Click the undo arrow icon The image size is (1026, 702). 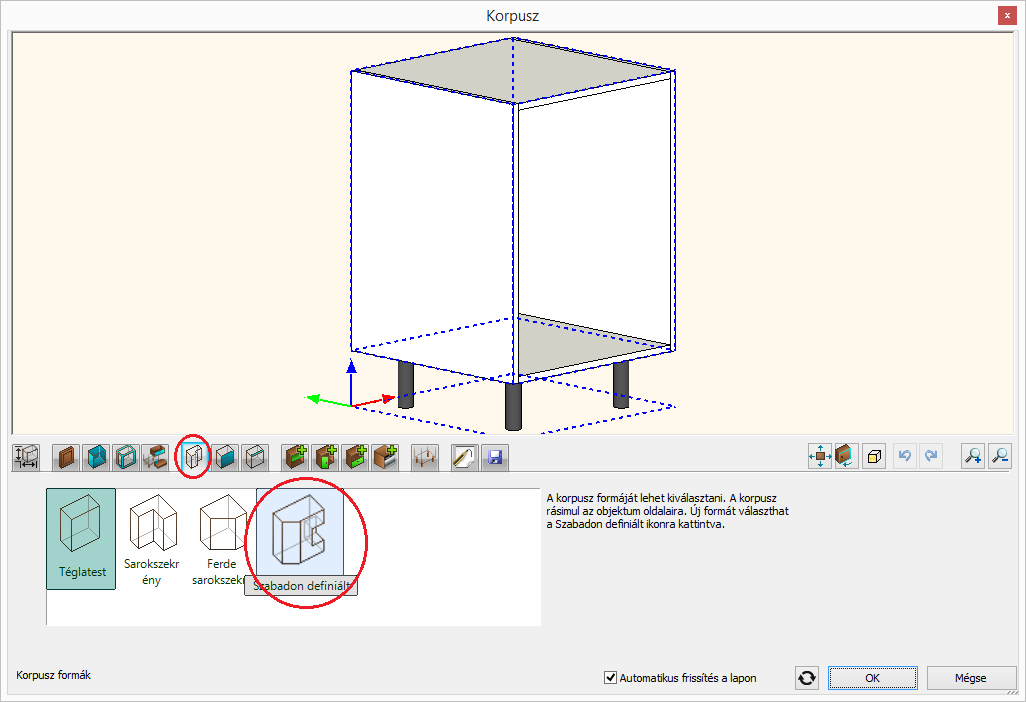point(905,456)
